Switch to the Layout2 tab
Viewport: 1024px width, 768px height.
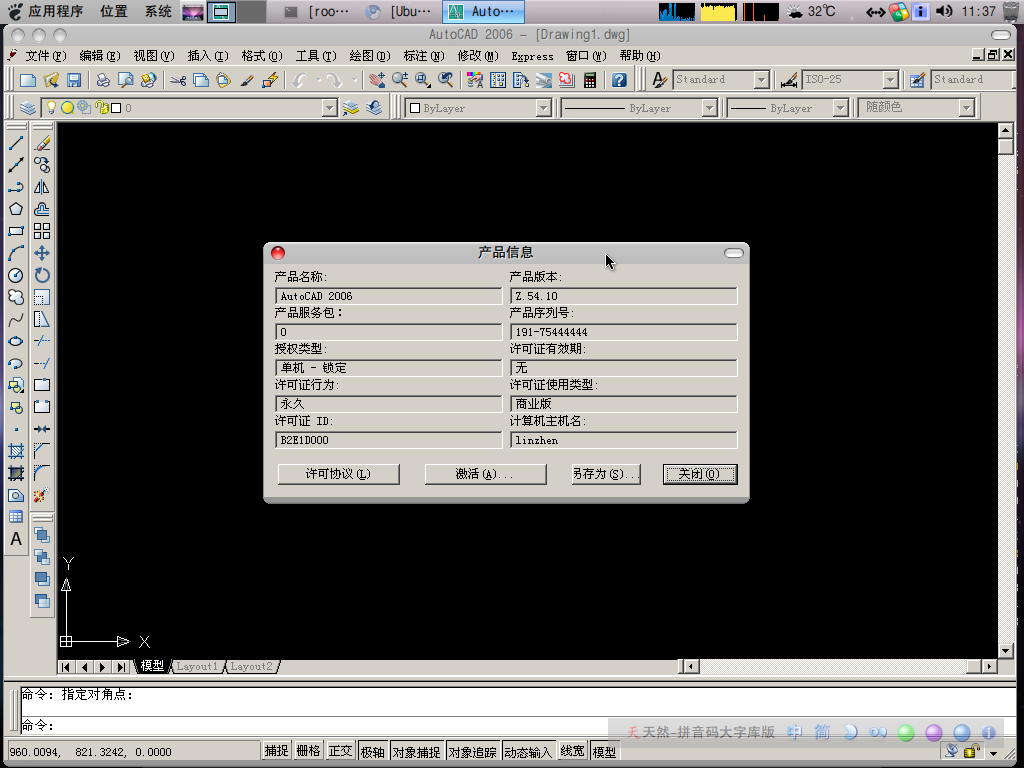click(x=251, y=666)
